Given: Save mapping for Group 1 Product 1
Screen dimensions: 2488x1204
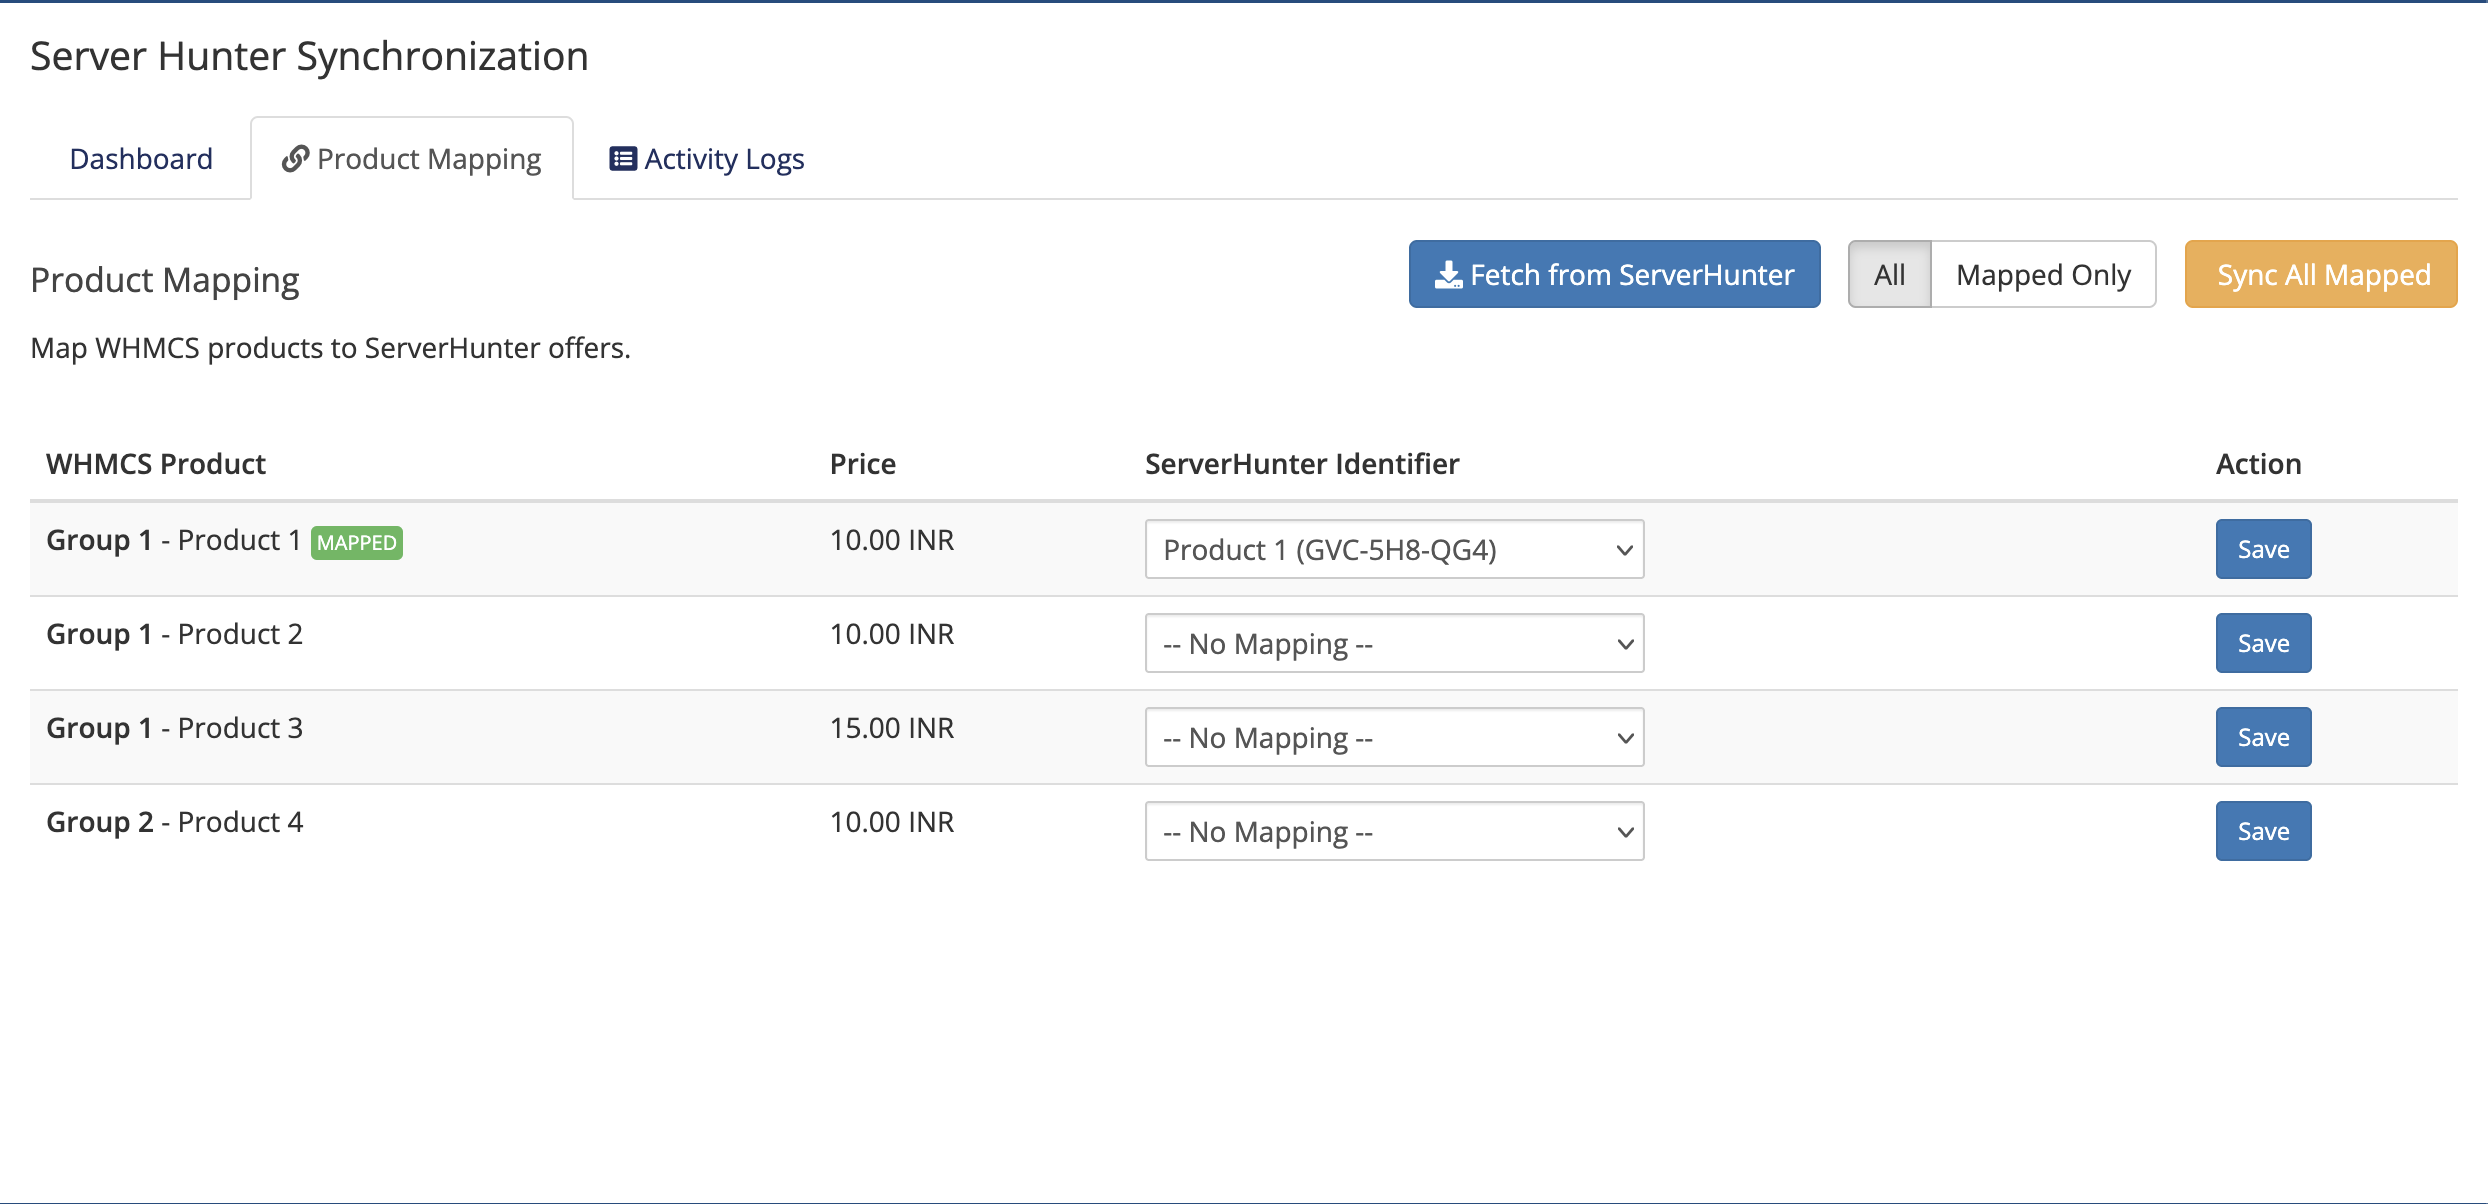Looking at the screenshot, I should coord(2263,549).
